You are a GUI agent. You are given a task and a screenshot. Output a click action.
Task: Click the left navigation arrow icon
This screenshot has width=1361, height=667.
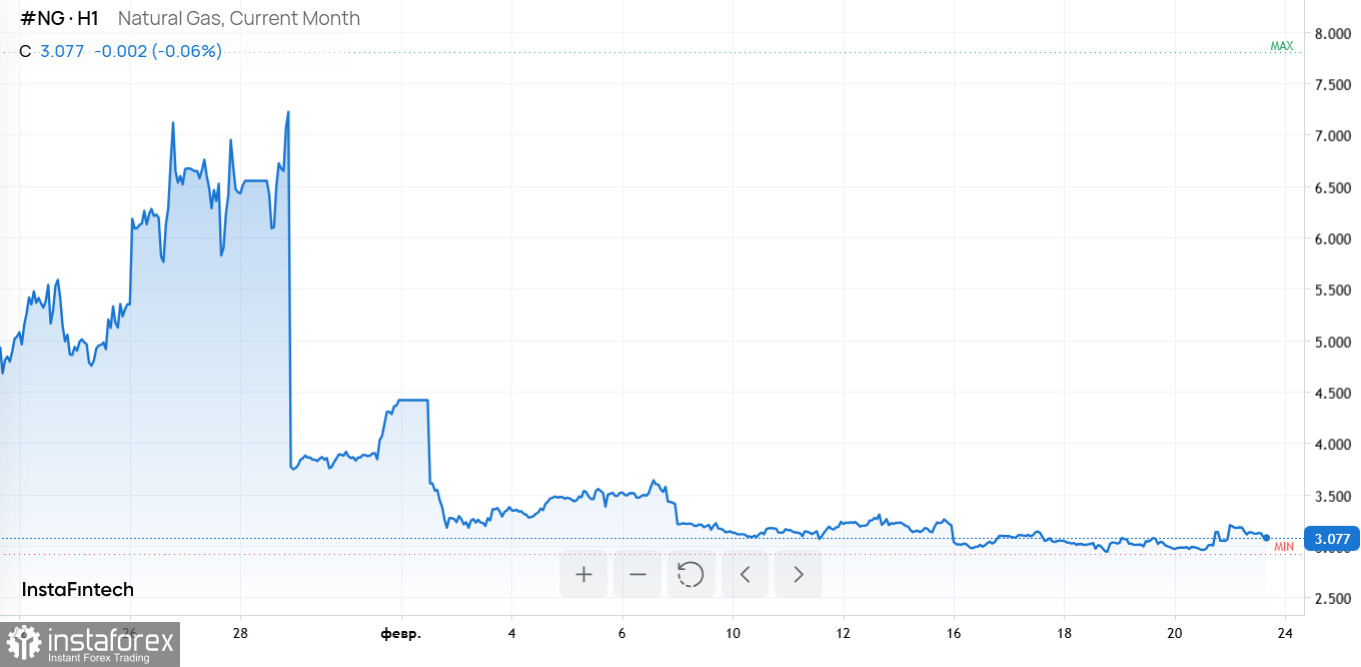[745, 574]
